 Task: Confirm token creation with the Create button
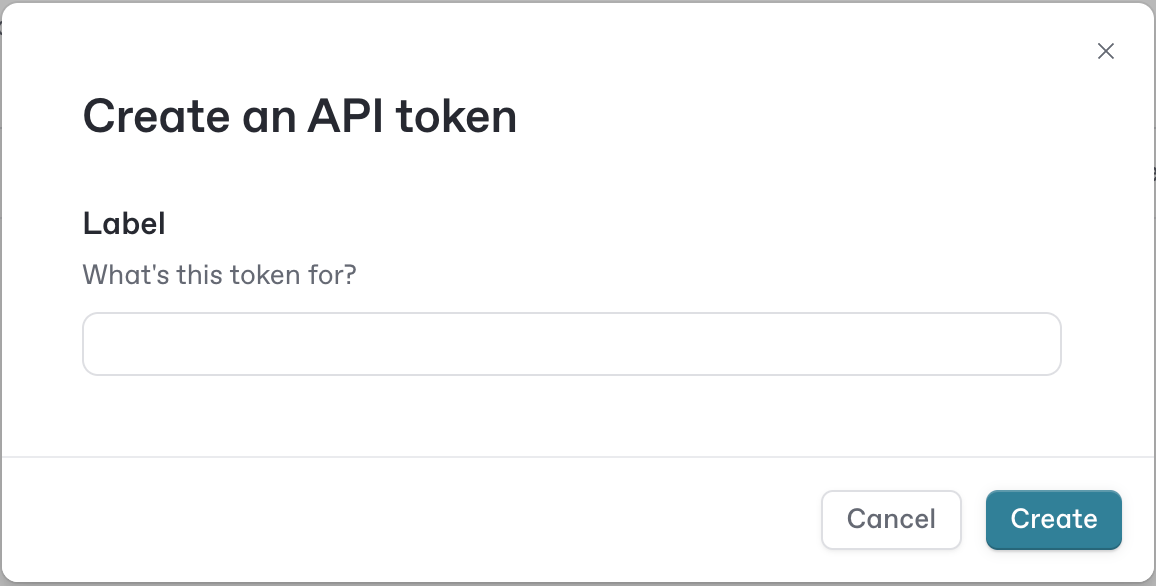[1053, 519]
